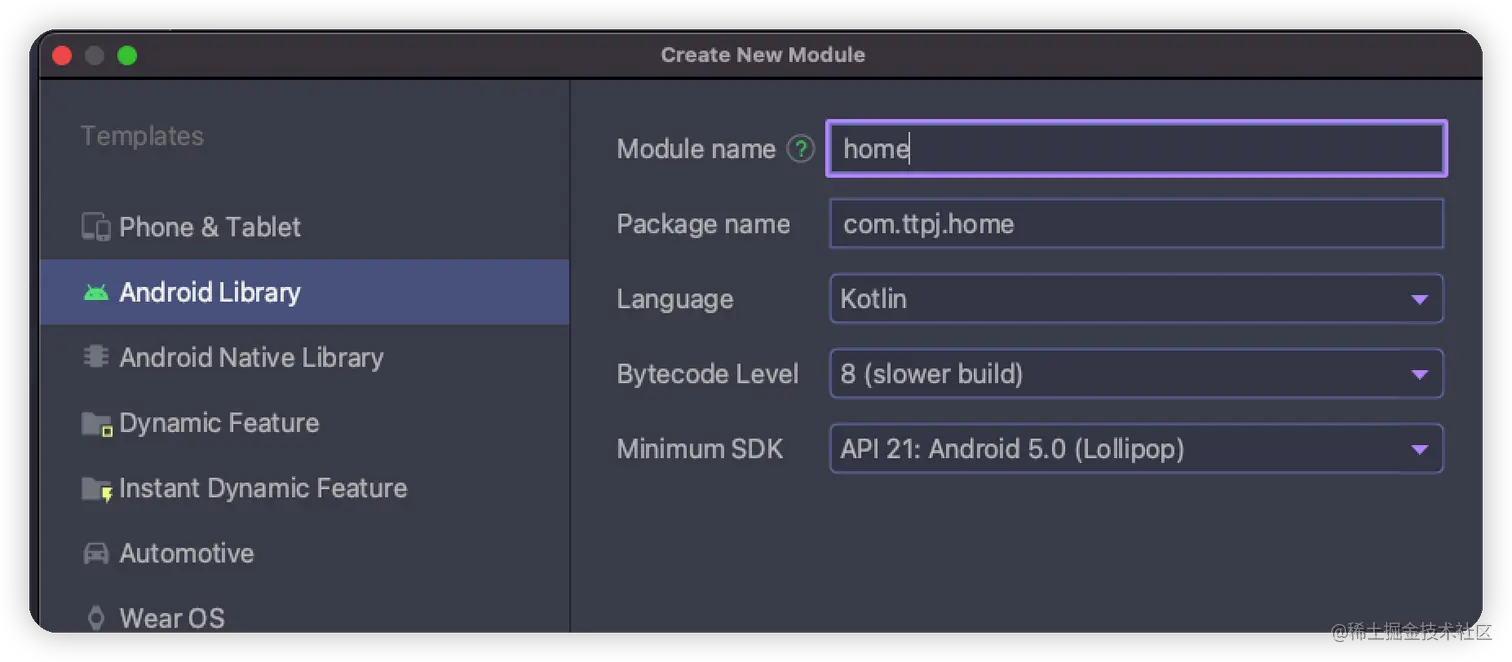Click the Minimum SDK label
Screen dimensions: 1512x662
point(700,449)
